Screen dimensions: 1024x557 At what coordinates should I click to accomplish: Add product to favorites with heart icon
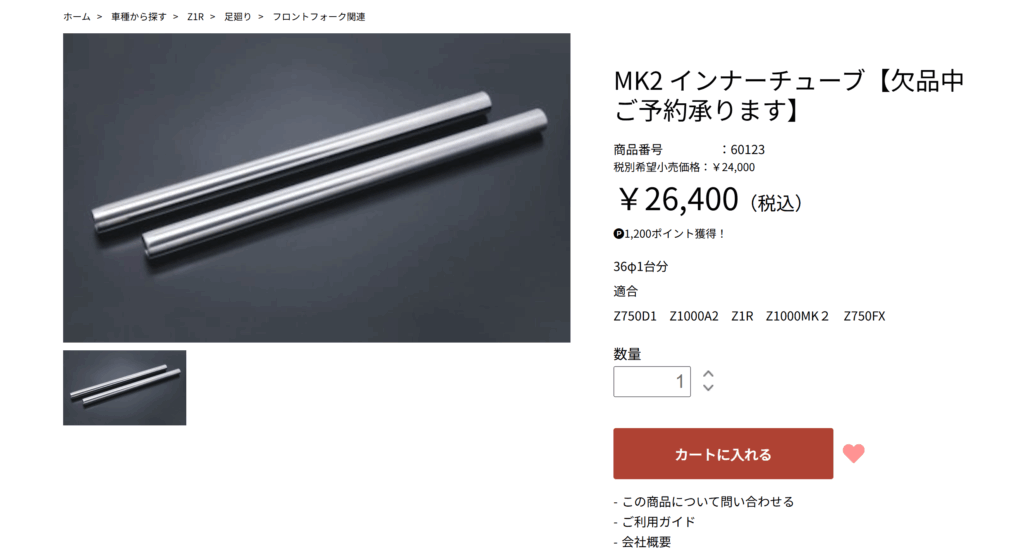853,453
